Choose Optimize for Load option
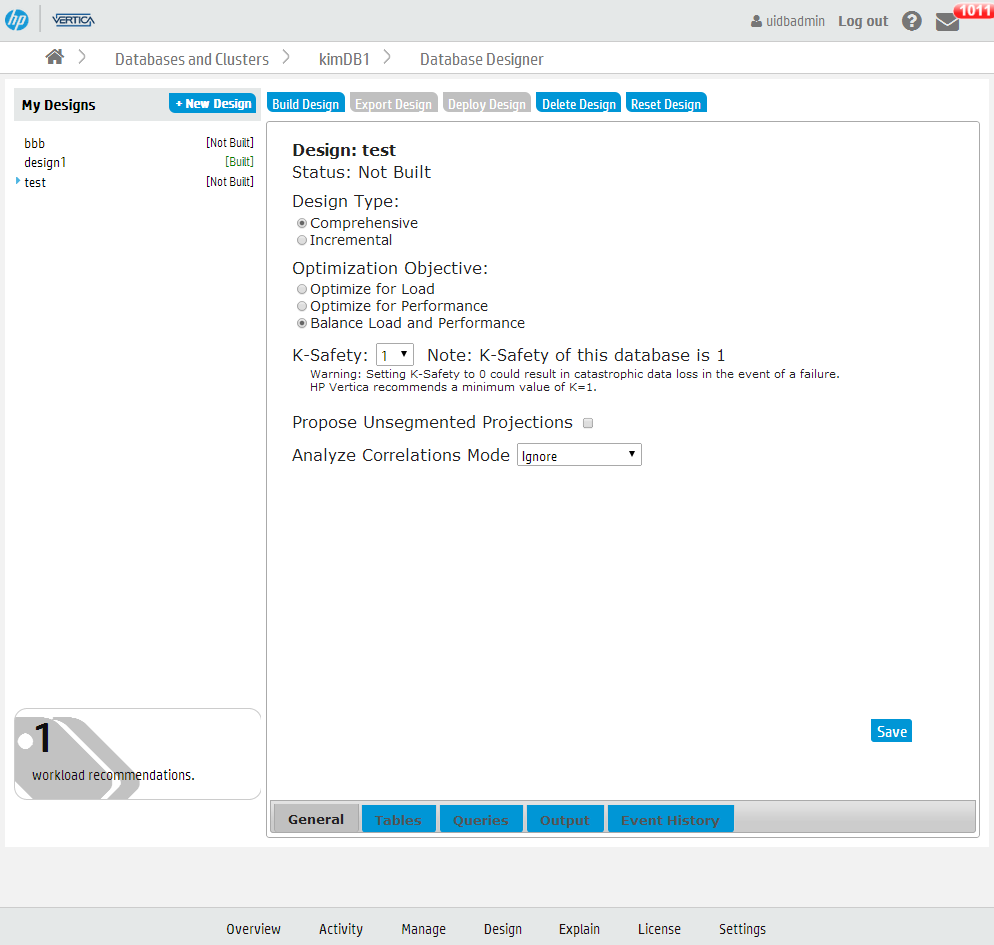 [302, 290]
